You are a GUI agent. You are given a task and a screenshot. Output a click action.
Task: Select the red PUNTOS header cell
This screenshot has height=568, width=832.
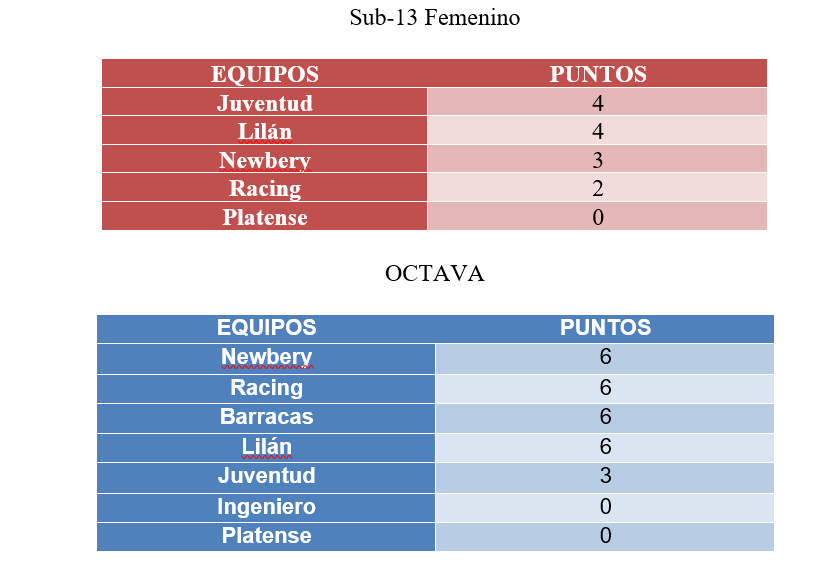coord(597,73)
